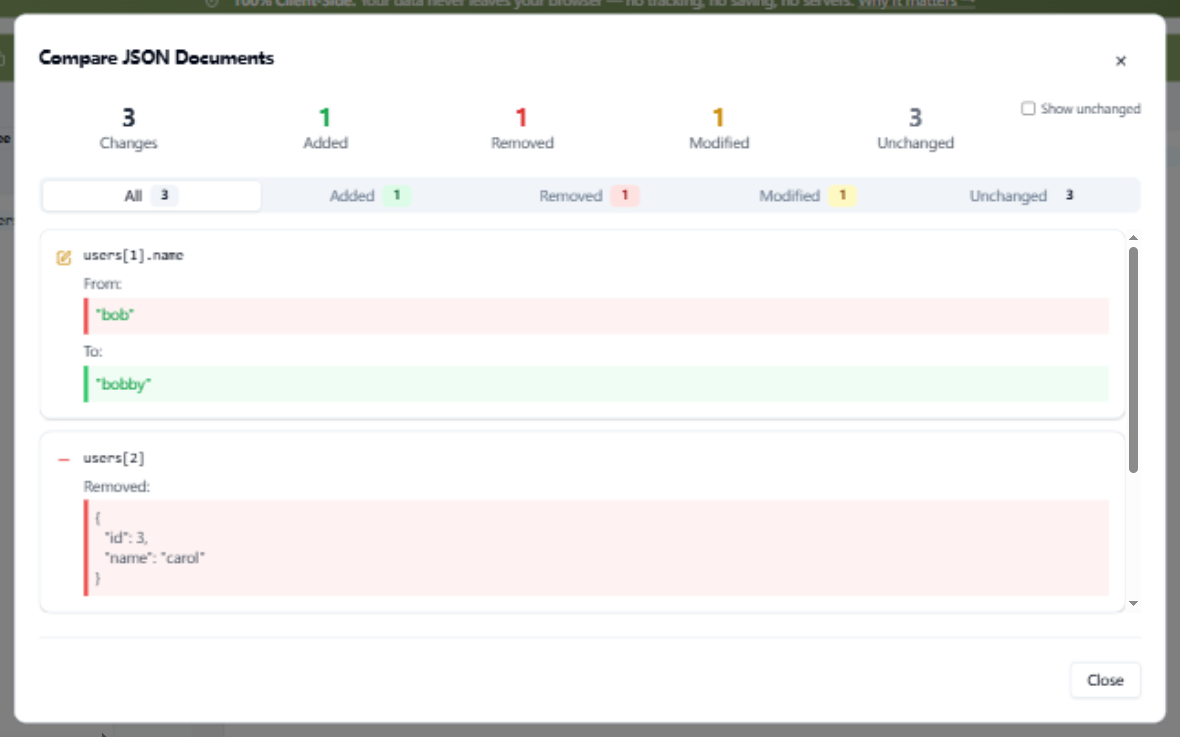Click the Added count summary
This screenshot has height=737, width=1180.
pyautogui.click(x=325, y=128)
